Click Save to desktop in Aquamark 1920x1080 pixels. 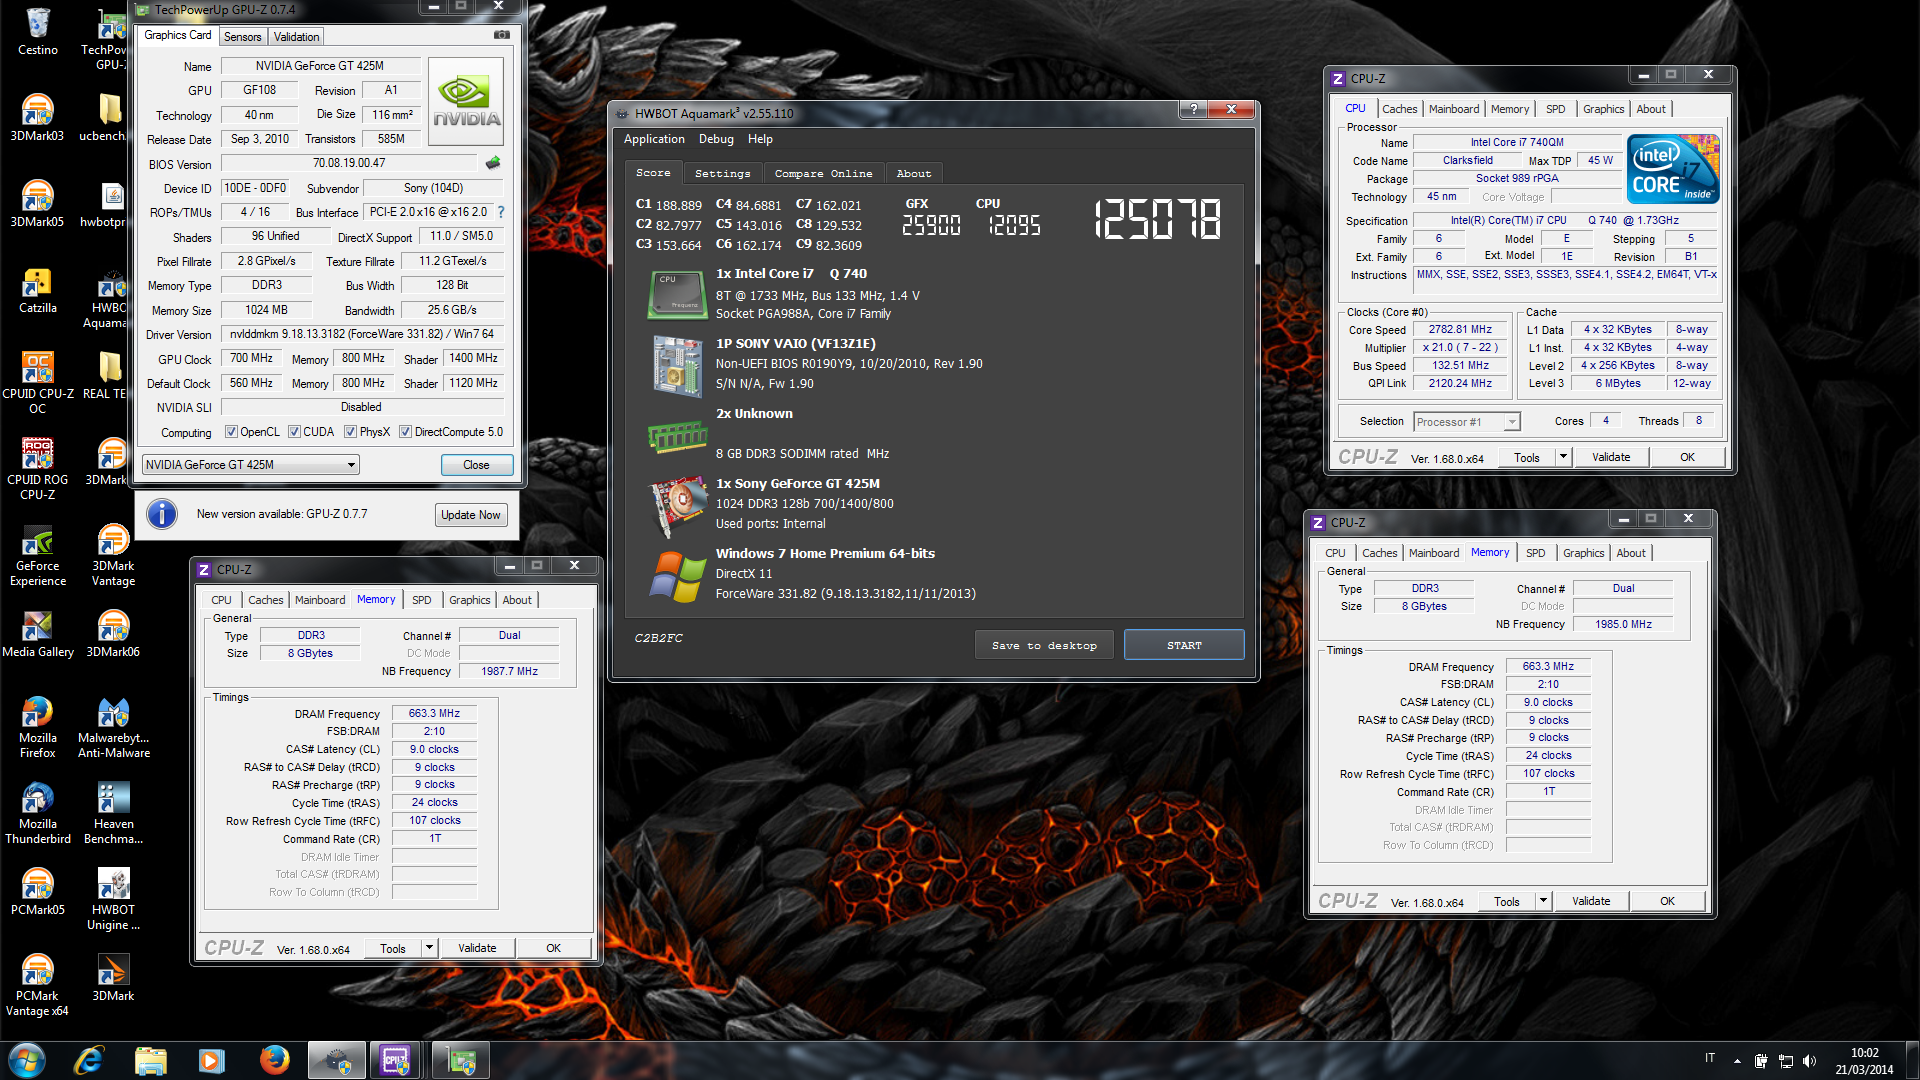[x=1044, y=646]
